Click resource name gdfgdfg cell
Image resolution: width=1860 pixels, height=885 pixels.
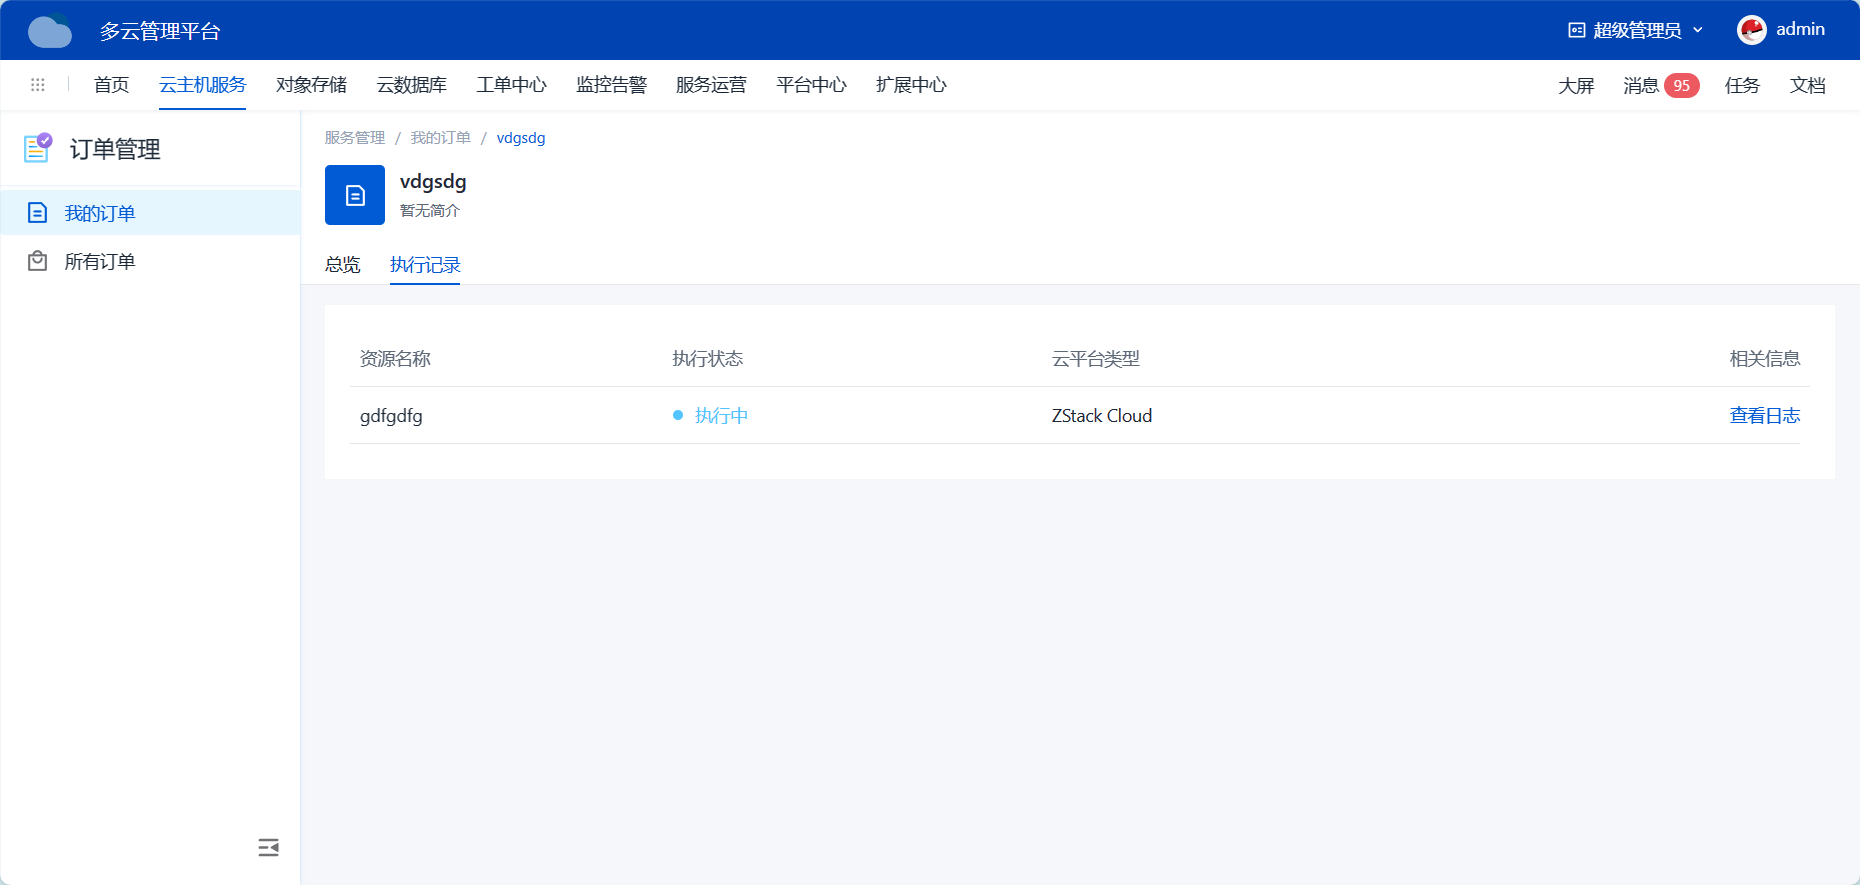pos(391,416)
